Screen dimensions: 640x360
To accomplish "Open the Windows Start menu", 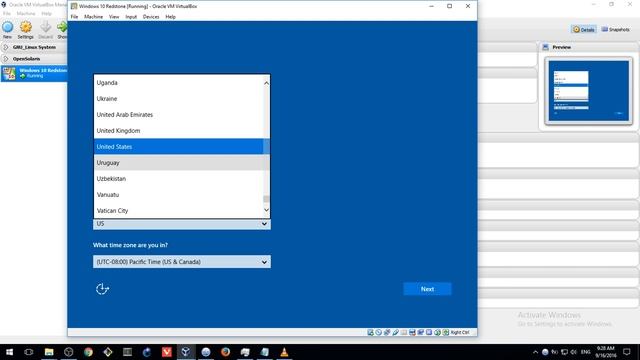I will (x=9, y=352).
